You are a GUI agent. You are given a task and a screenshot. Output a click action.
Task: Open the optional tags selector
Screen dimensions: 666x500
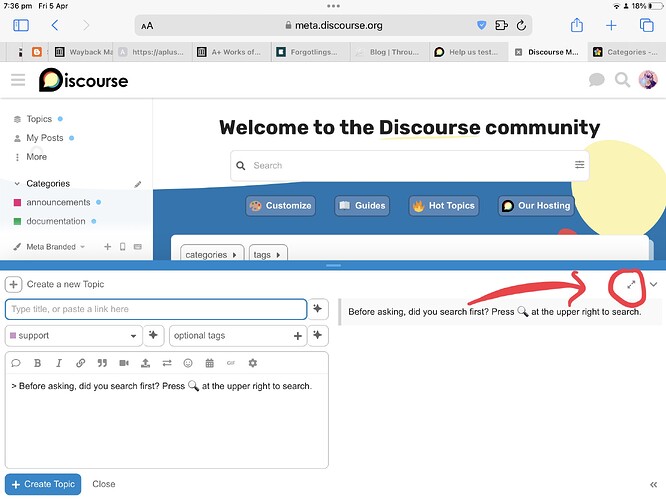(x=237, y=336)
